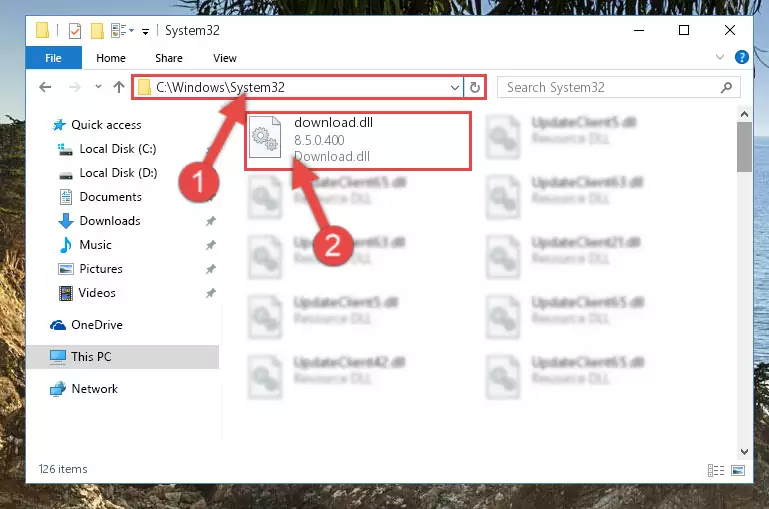This screenshot has width=769, height=509.
Task: Click the pin icon next to Pictures
Action: [x=210, y=269]
